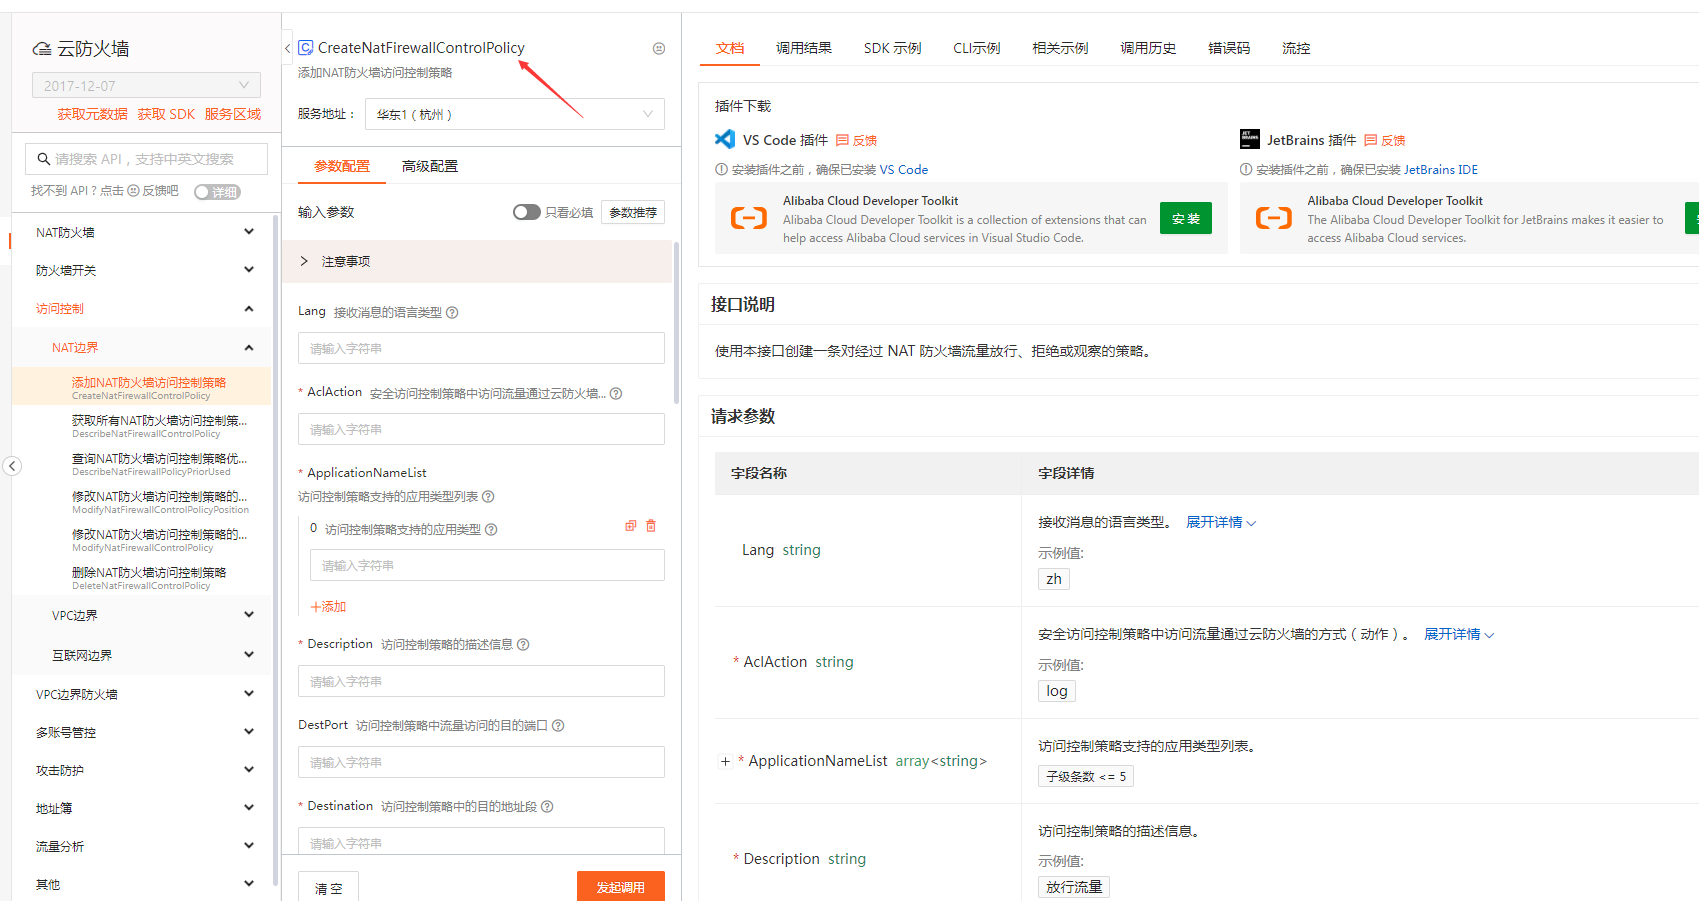Click help icon next to Destination label

(547, 806)
